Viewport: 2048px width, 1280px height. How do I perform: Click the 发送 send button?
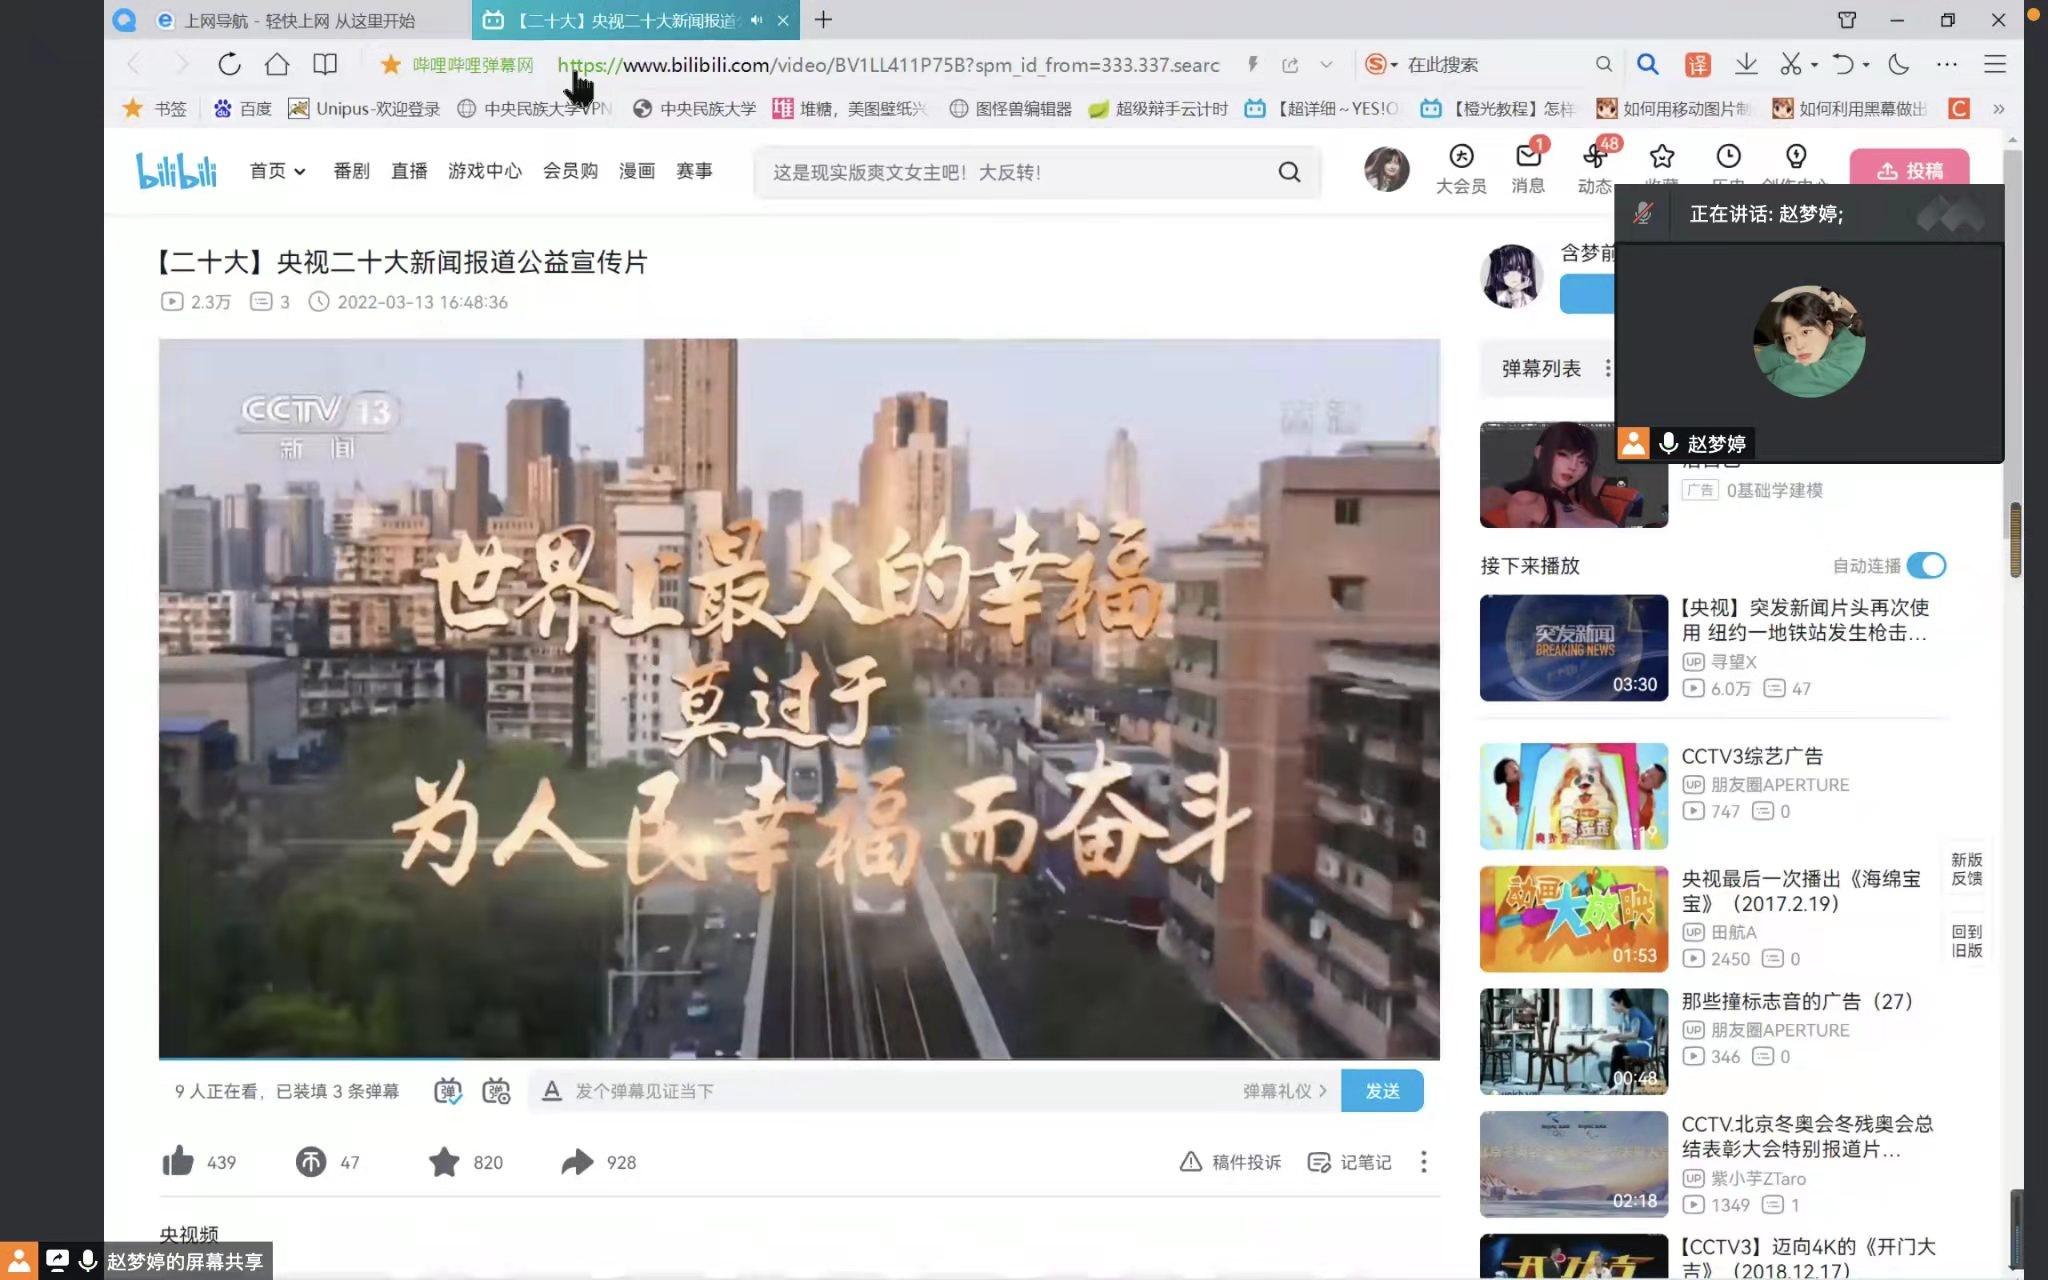[1382, 1091]
